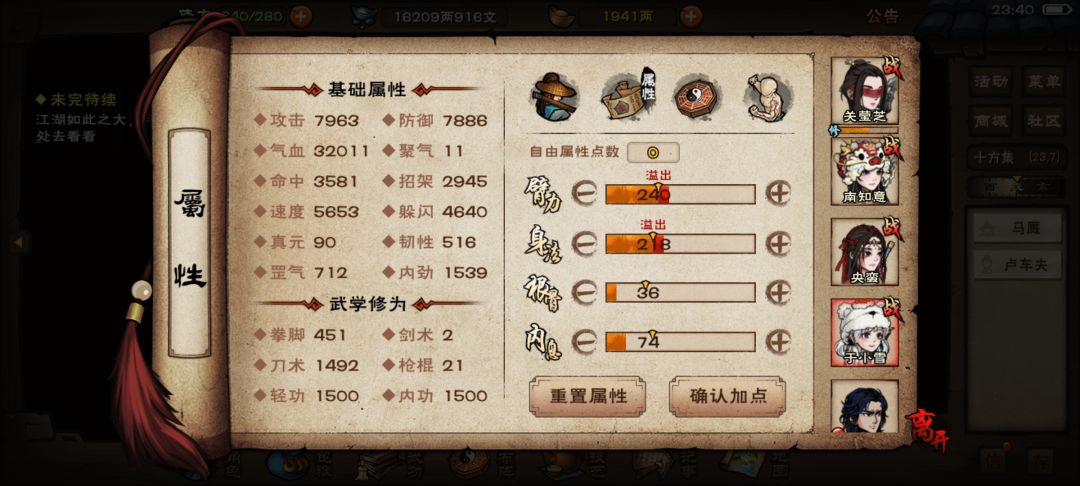Select character portrait 关莹芝
This screenshot has width=1080, height=486.
coord(864,90)
